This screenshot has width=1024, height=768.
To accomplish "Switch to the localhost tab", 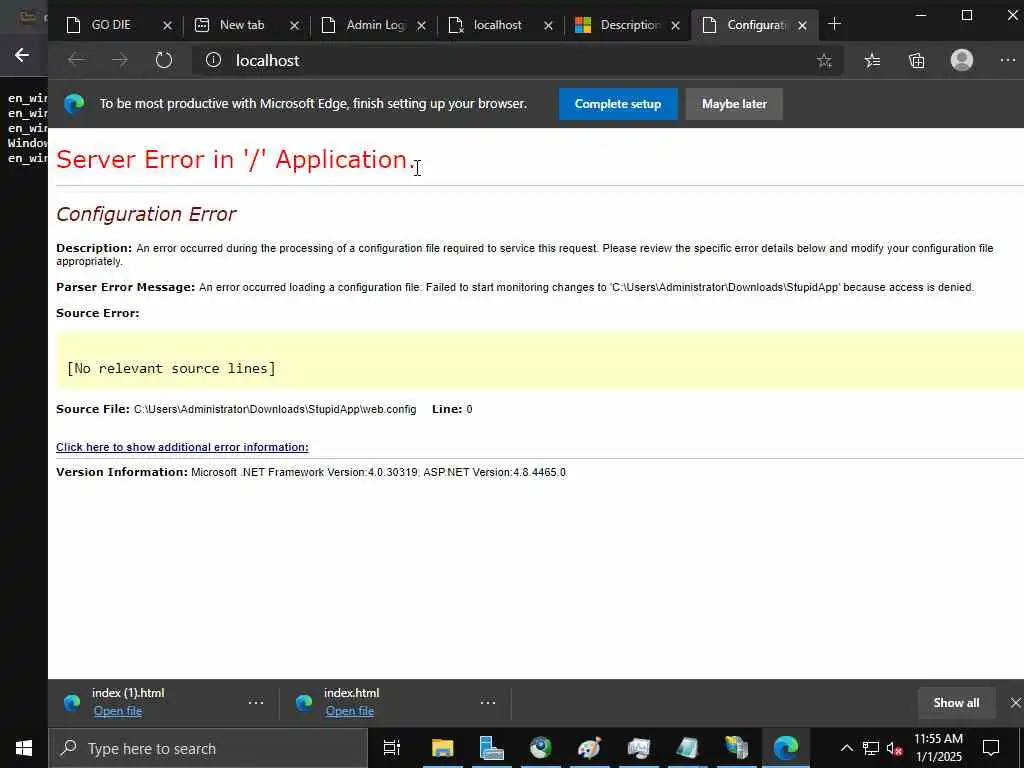I will click(498, 25).
